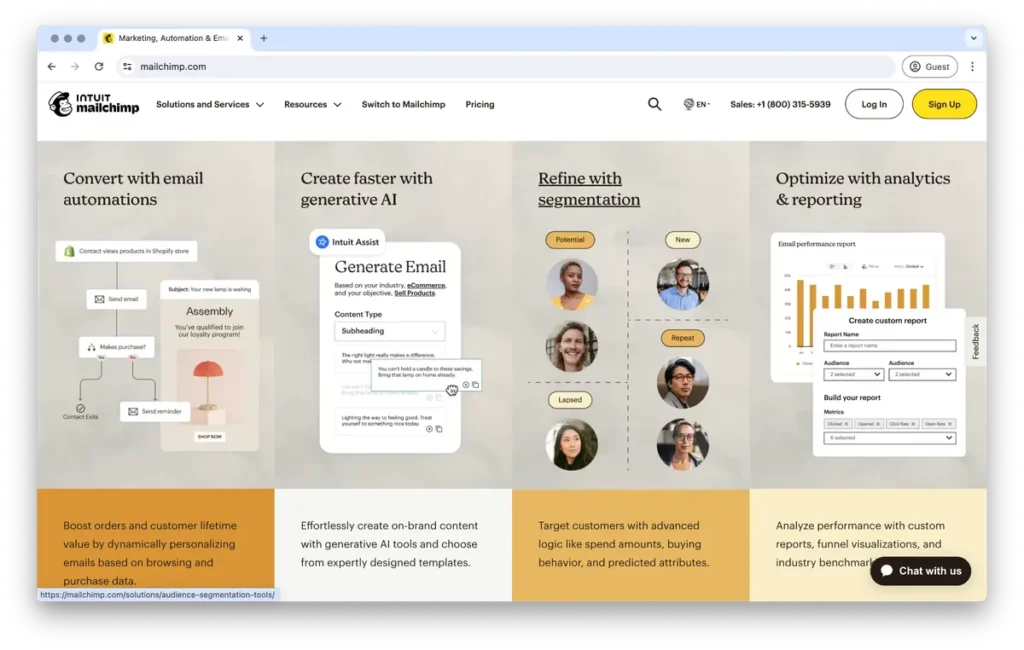Viewport: 1024px width, 650px height.
Task: Select the portrait directly under the Lapsed tag
Action: (571, 445)
